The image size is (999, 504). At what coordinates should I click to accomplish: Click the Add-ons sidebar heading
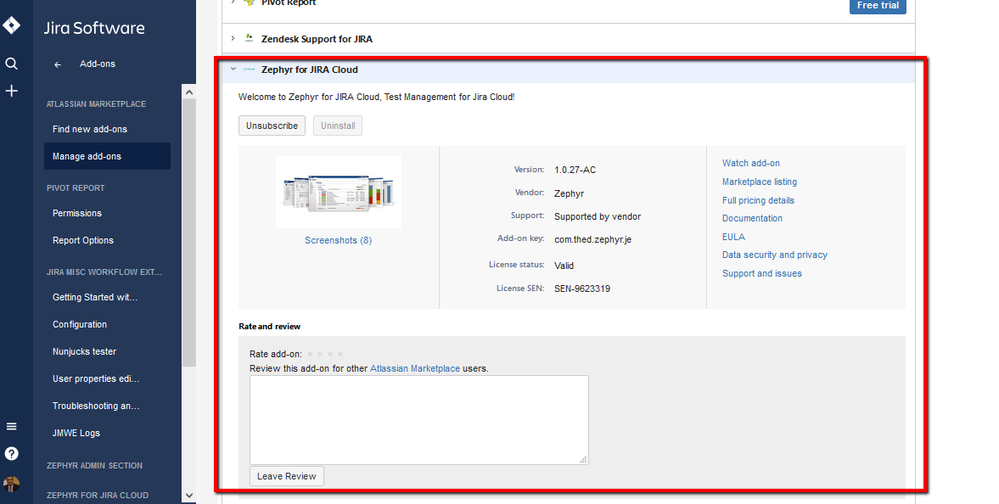(x=97, y=64)
